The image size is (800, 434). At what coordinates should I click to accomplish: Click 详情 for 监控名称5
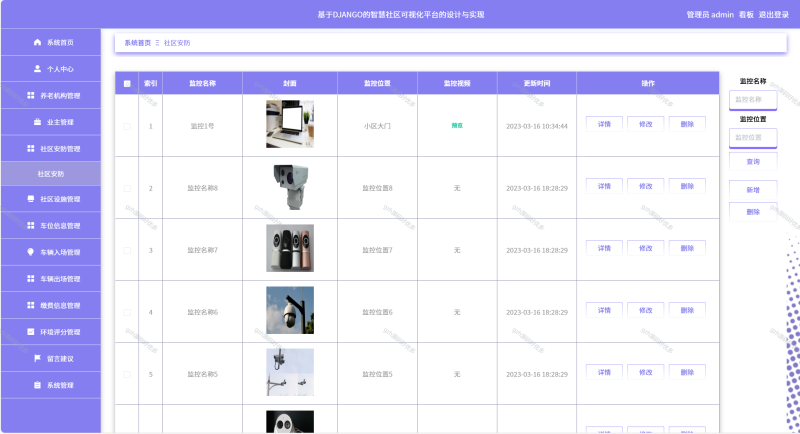pyautogui.click(x=604, y=372)
